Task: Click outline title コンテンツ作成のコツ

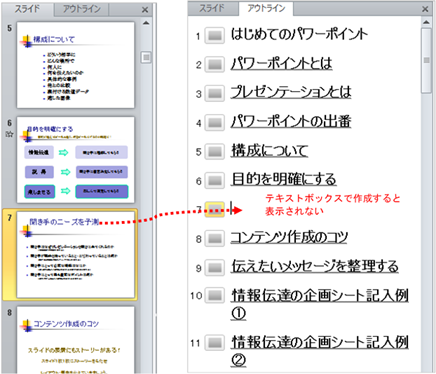Action: coord(289,237)
